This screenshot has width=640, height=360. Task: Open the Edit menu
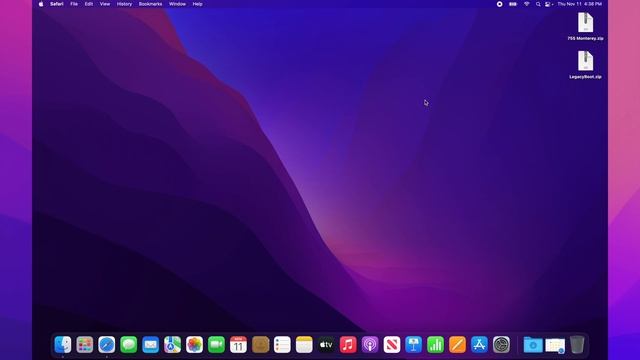coord(89,4)
